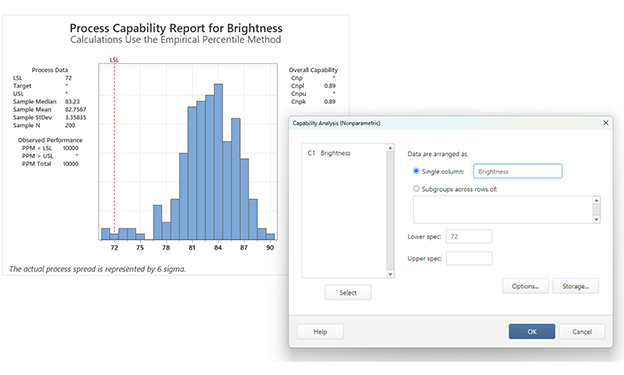The height and width of the screenshot is (375, 624).
Task: Click column list scrollbar up arrow
Action: (390, 148)
